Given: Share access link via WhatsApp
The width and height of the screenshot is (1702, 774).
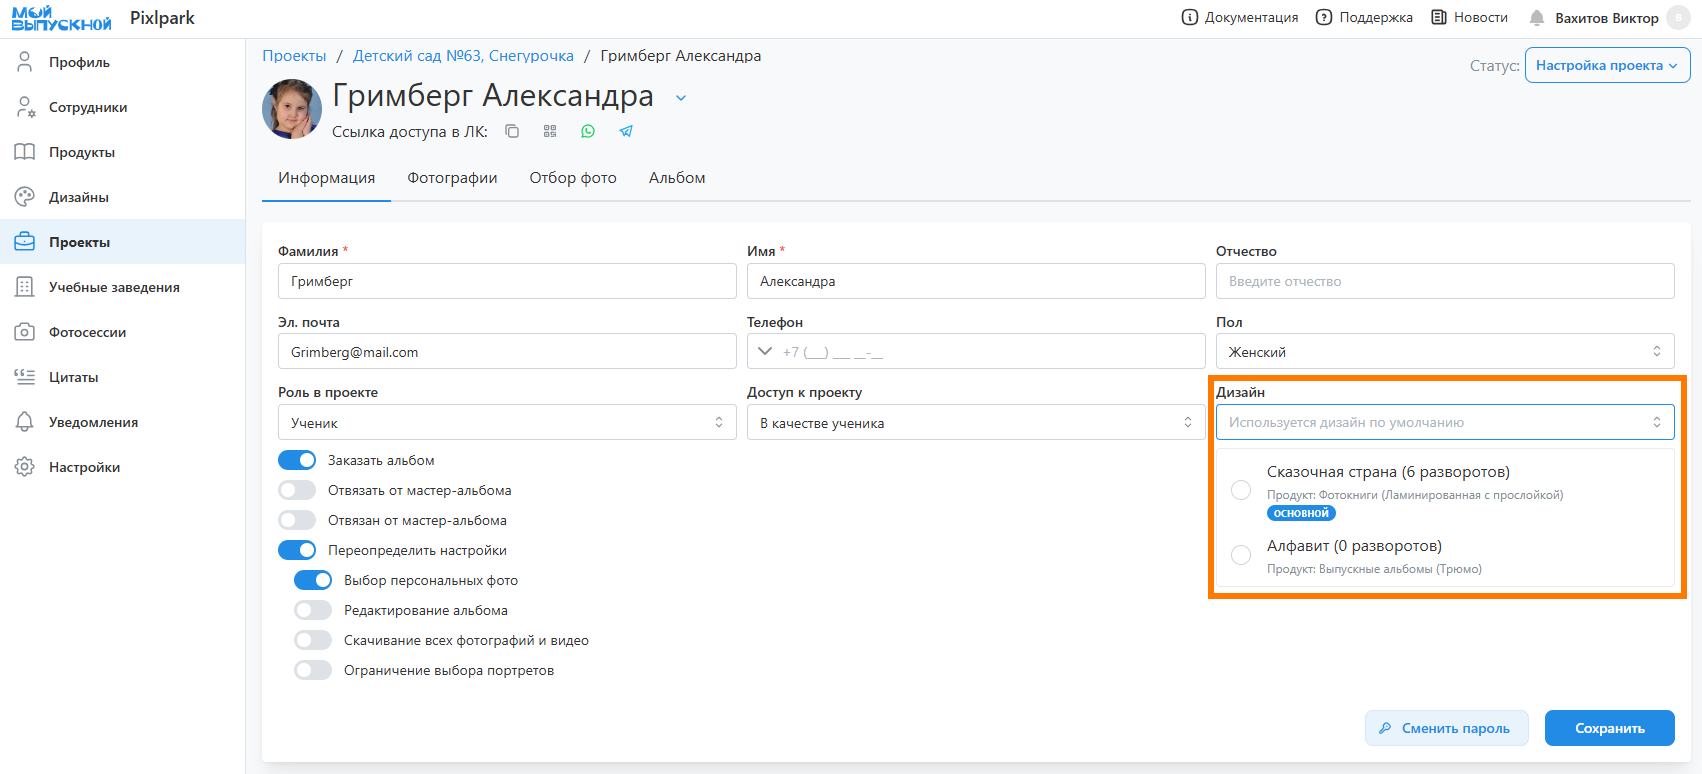Looking at the screenshot, I should click(588, 131).
